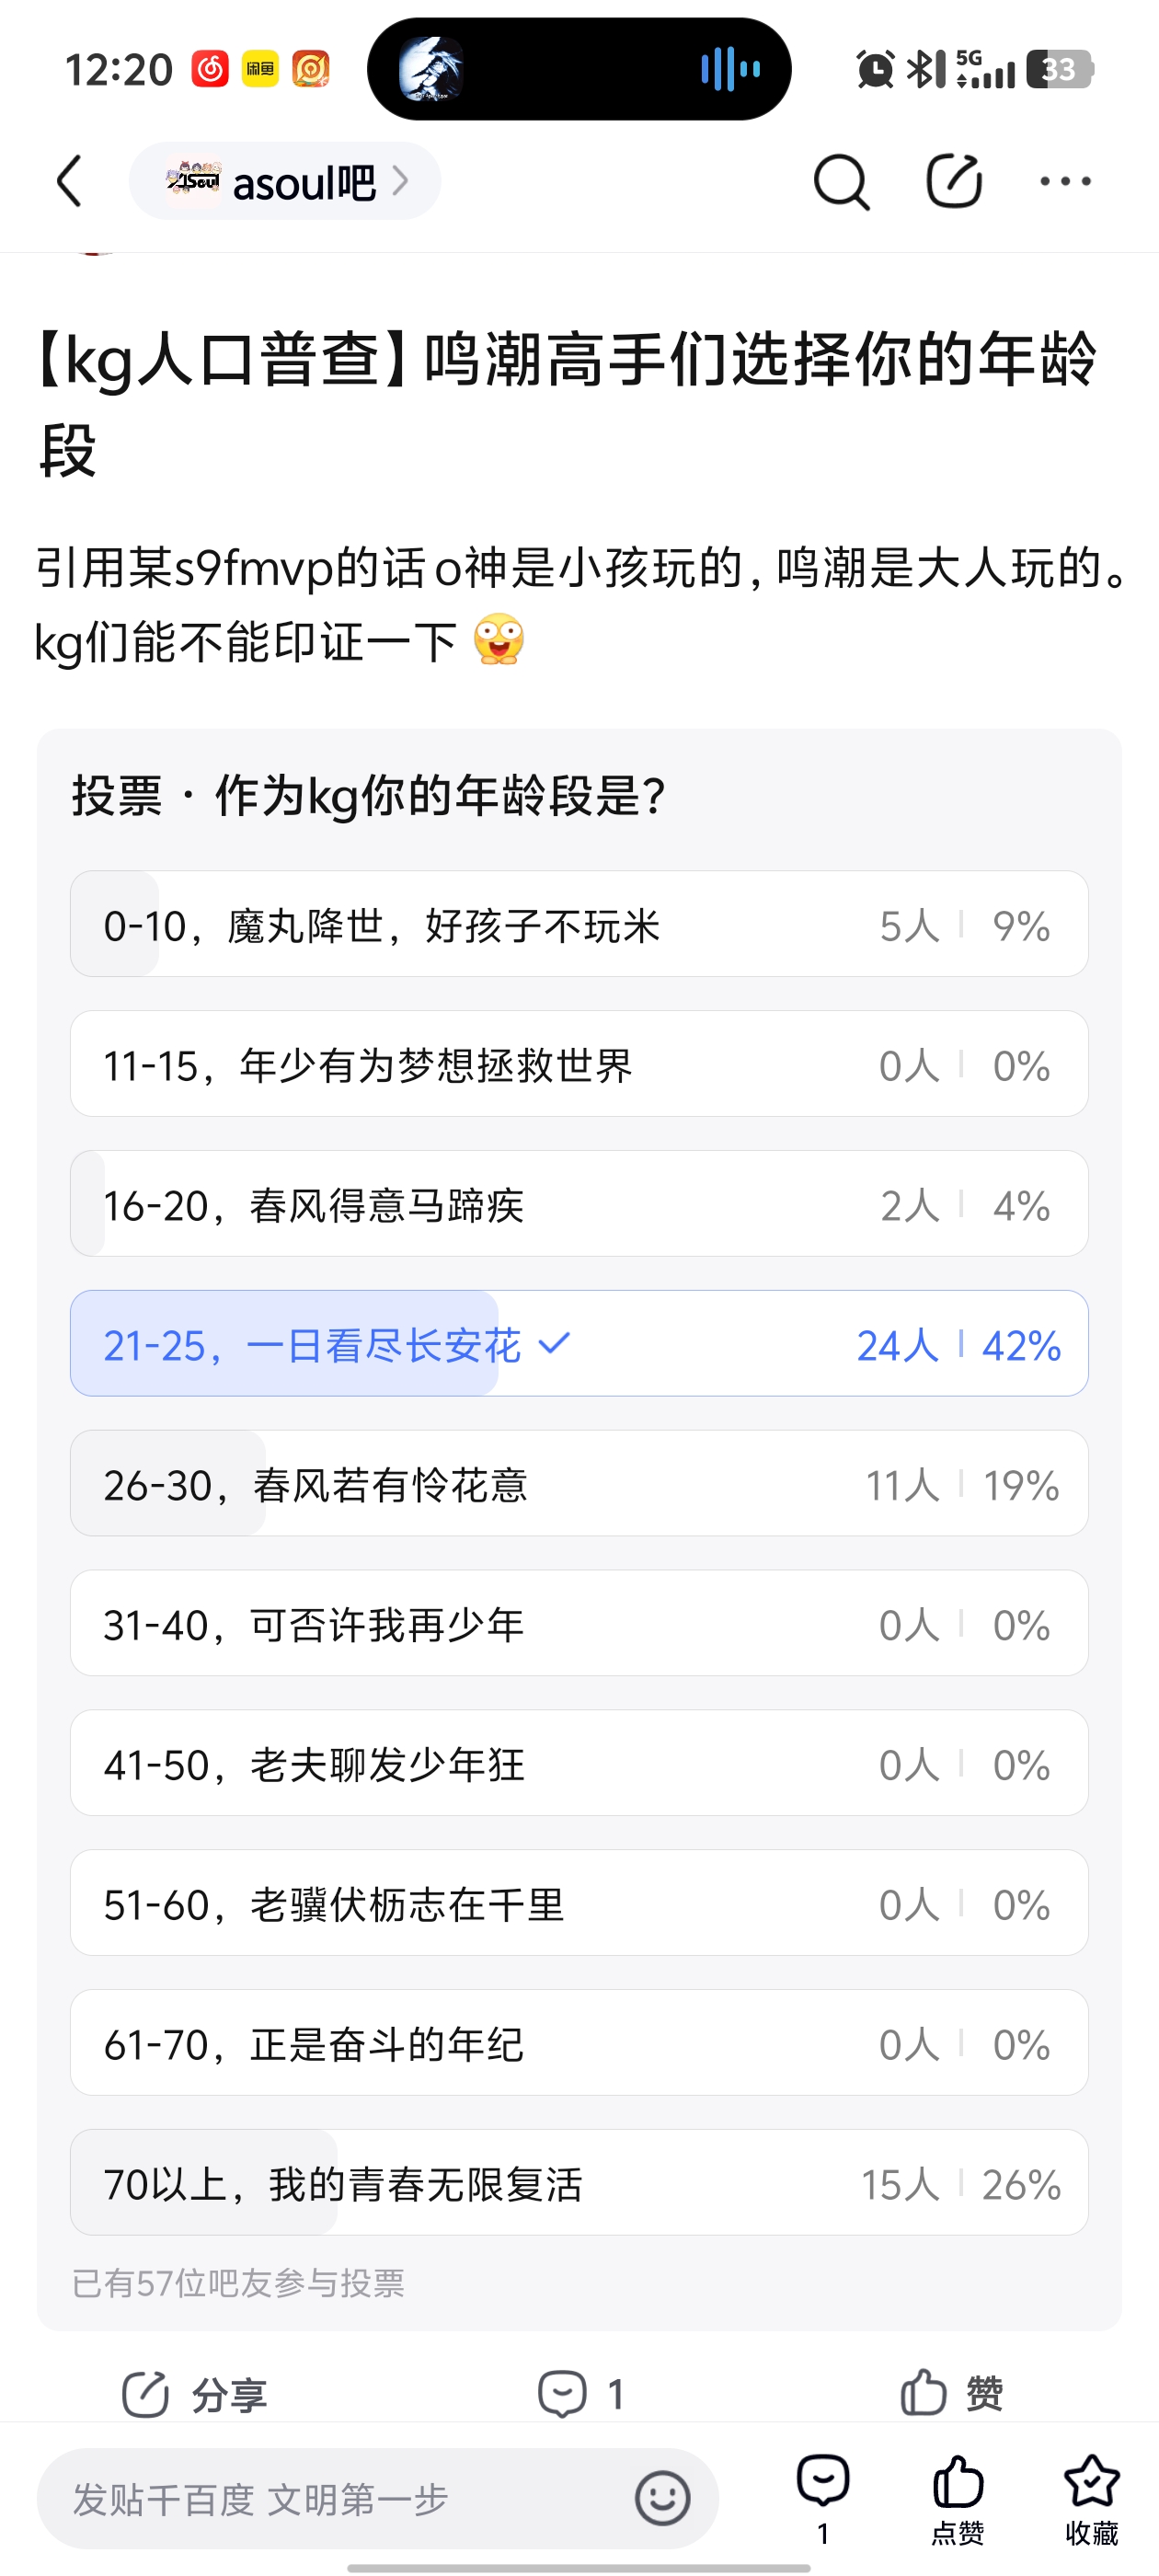1159x2576 pixels.
Task: Tap the compose post icon
Action: coord(953,181)
